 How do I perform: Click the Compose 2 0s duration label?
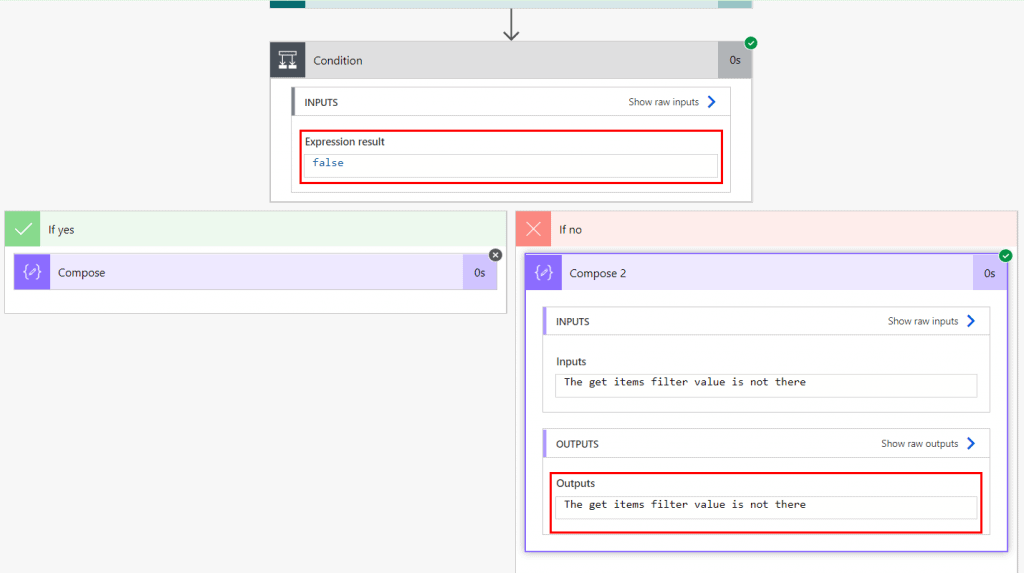coord(990,273)
